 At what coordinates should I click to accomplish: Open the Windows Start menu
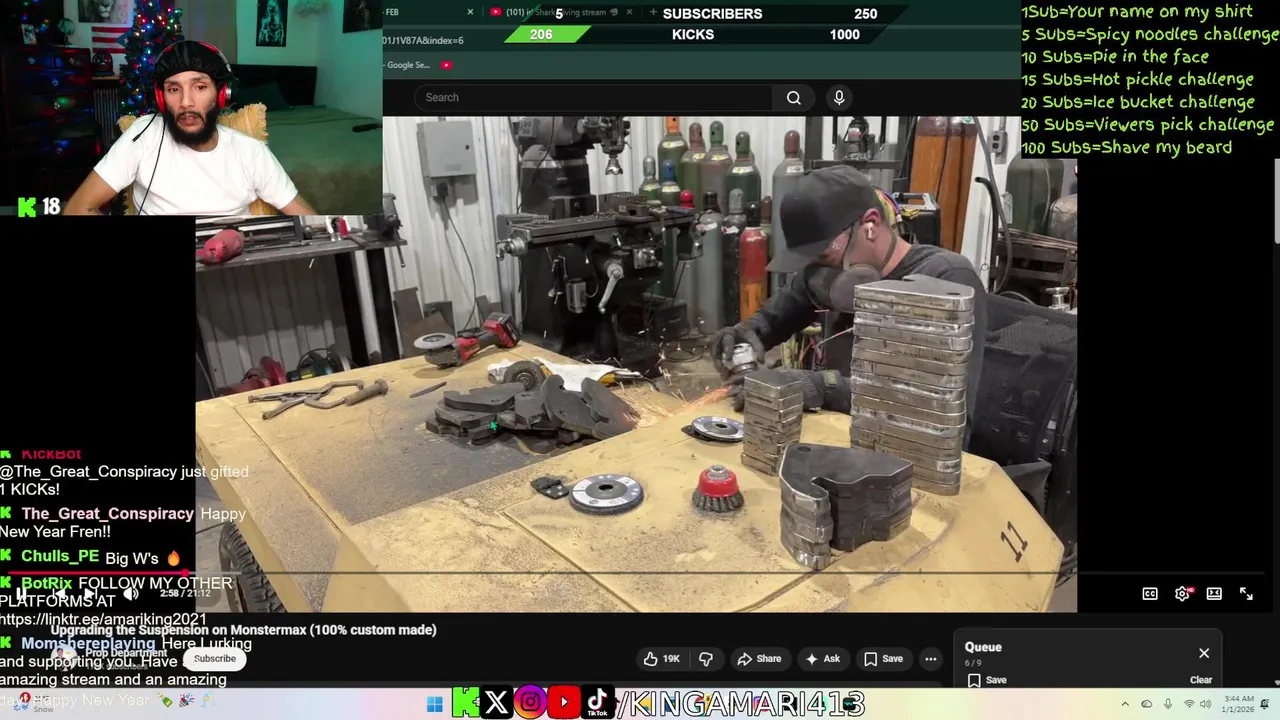pos(434,704)
